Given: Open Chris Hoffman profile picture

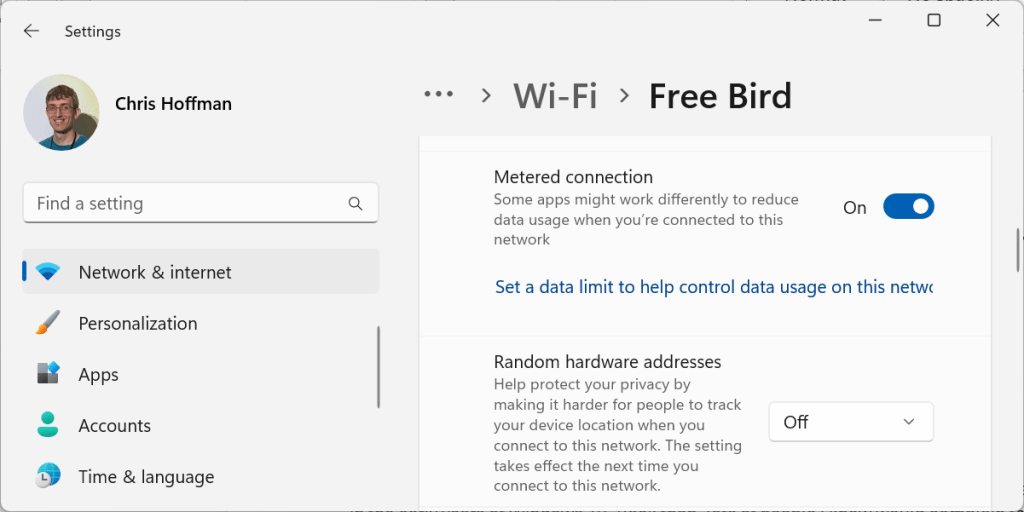Looking at the screenshot, I should (x=61, y=112).
